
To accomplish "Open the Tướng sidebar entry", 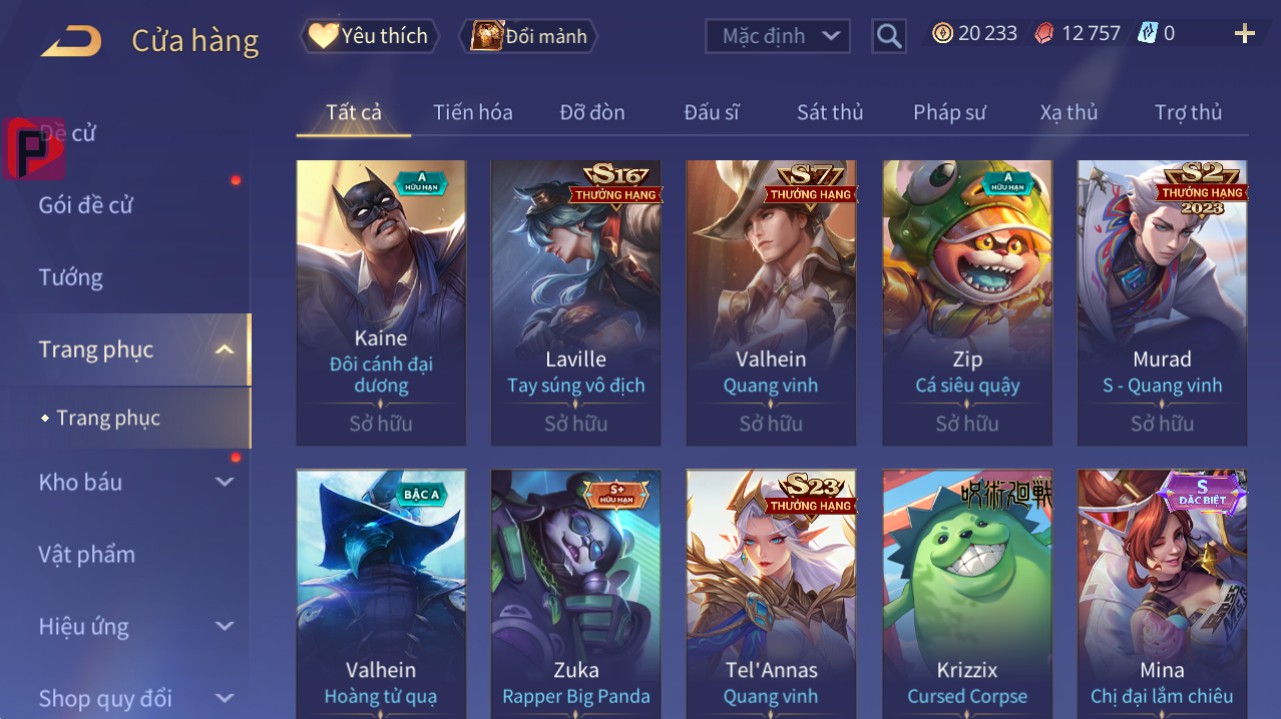I will tap(71, 277).
